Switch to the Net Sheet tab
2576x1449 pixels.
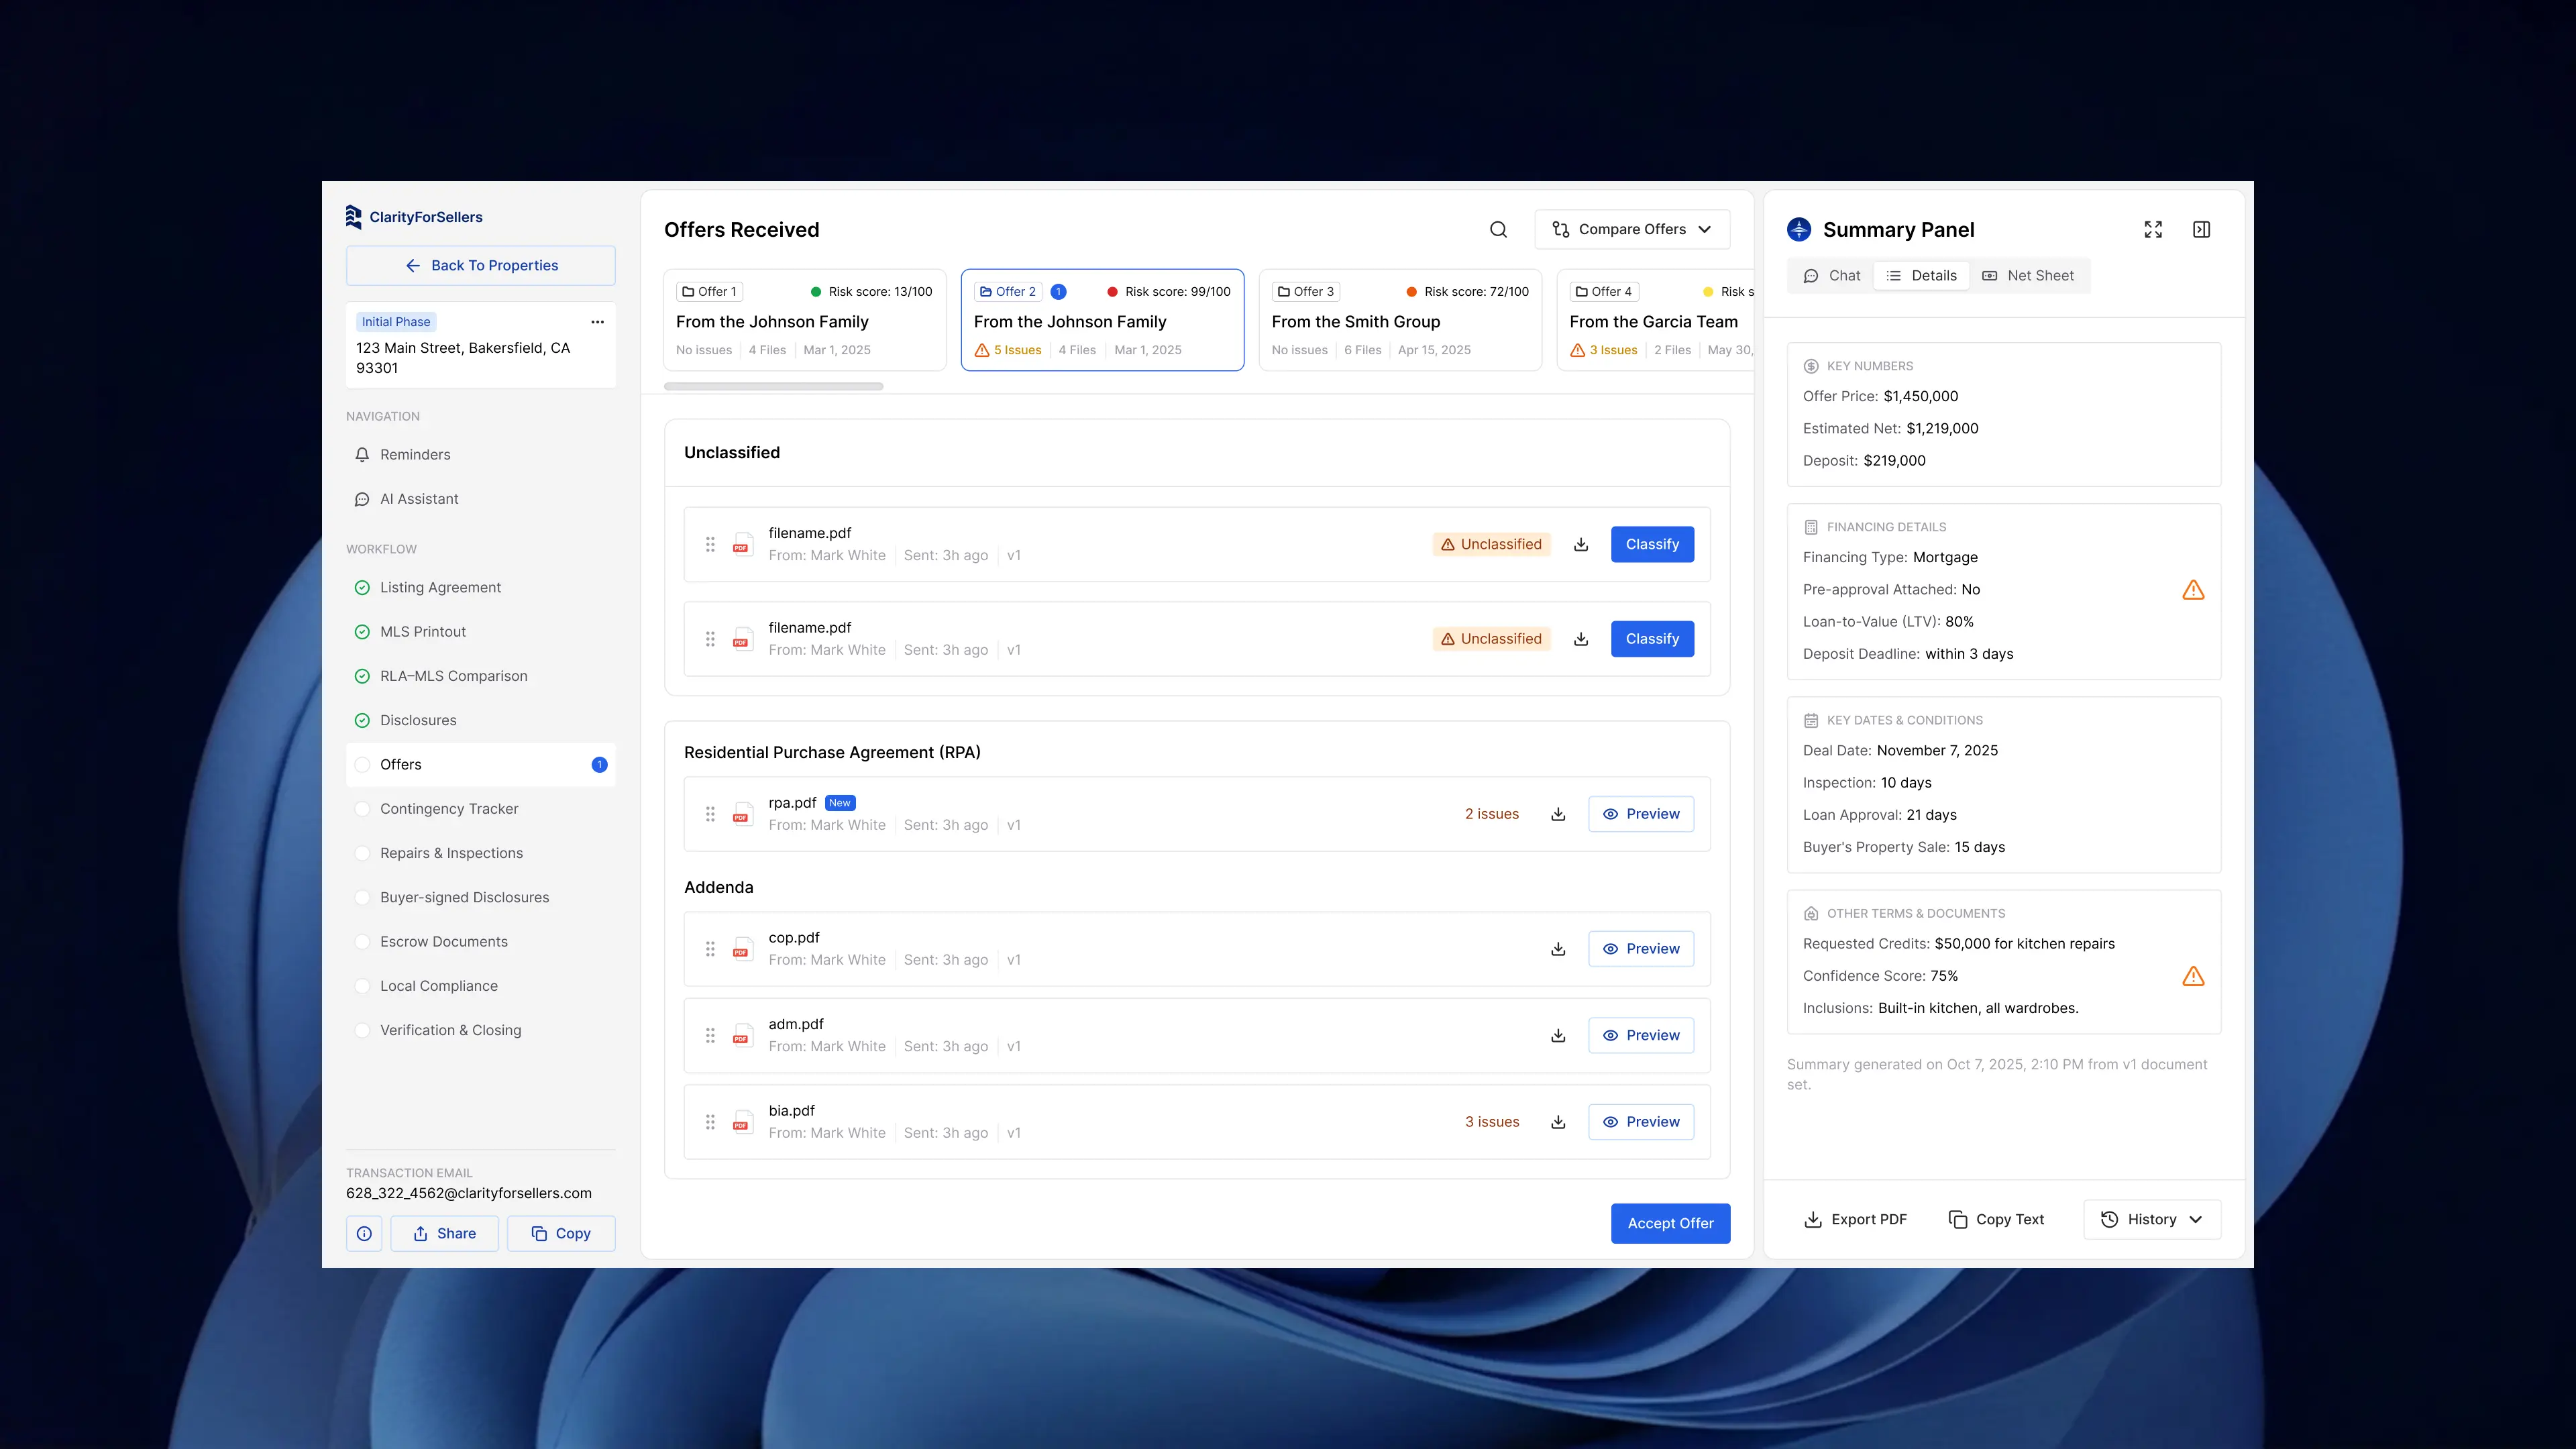click(x=2028, y=276)
